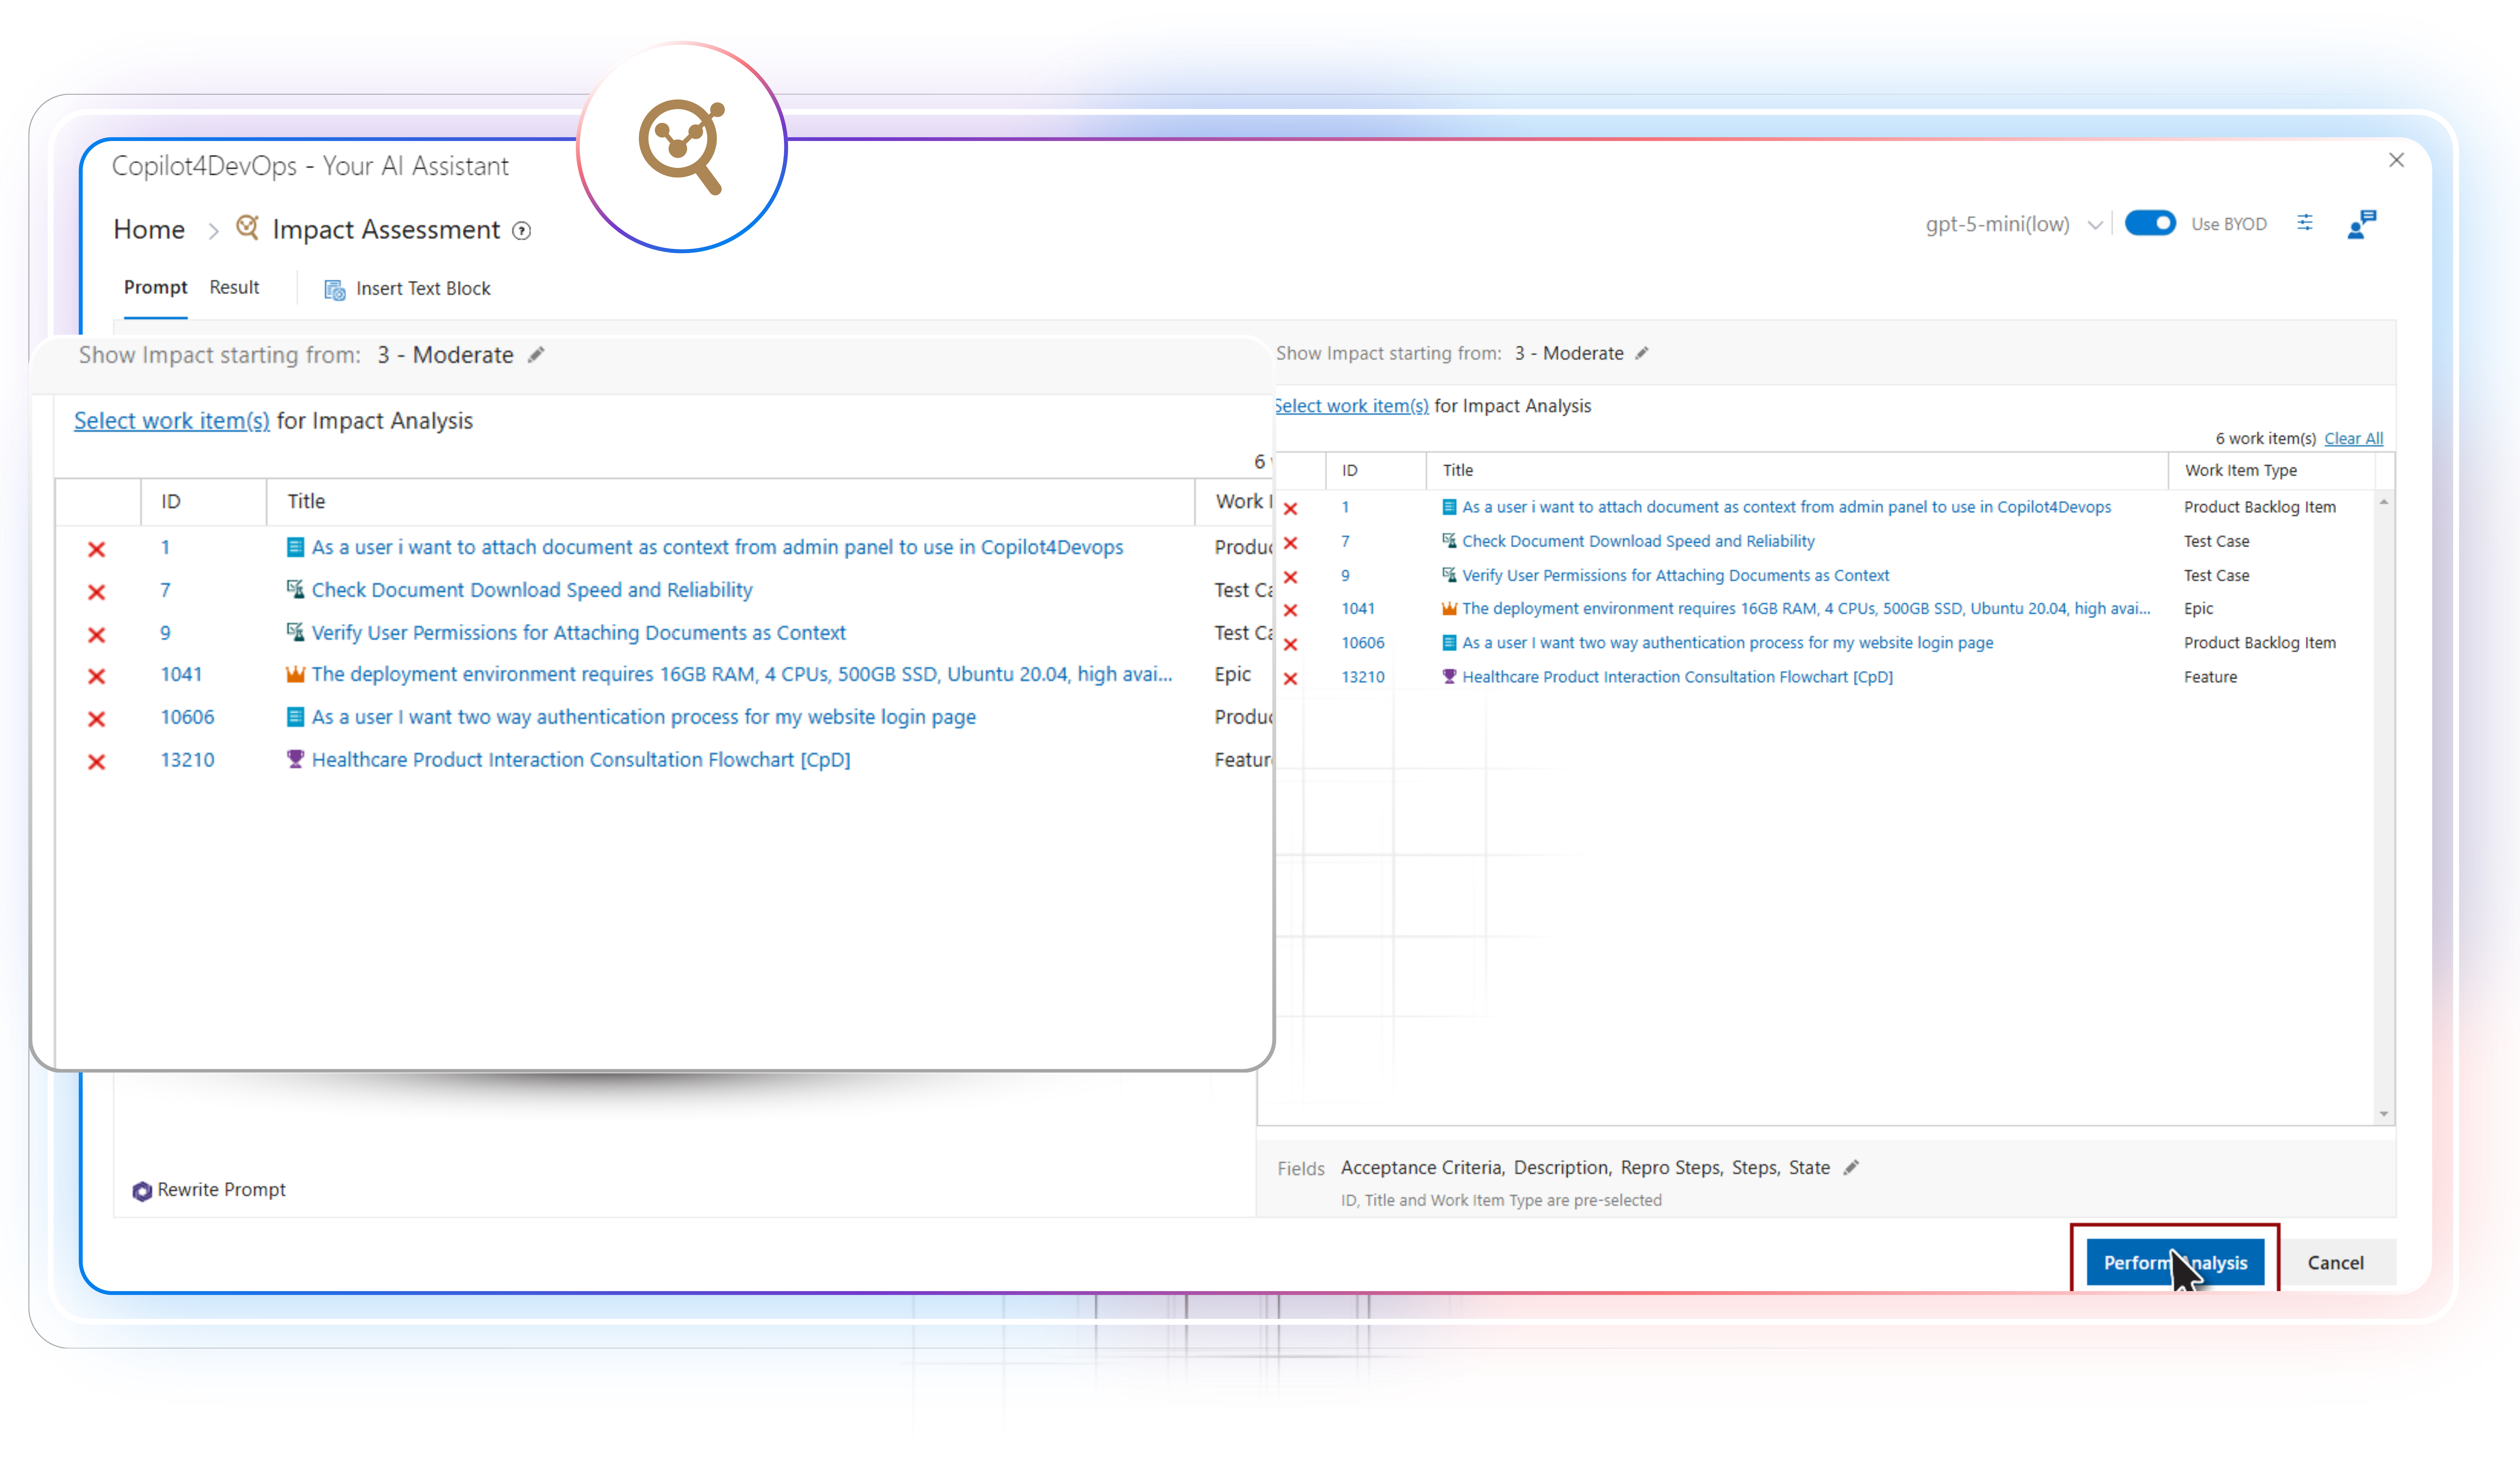Remove work item 1041 using red X in right list
The height and width of the screenshot is (1475, 2520).
[1290, 610]
